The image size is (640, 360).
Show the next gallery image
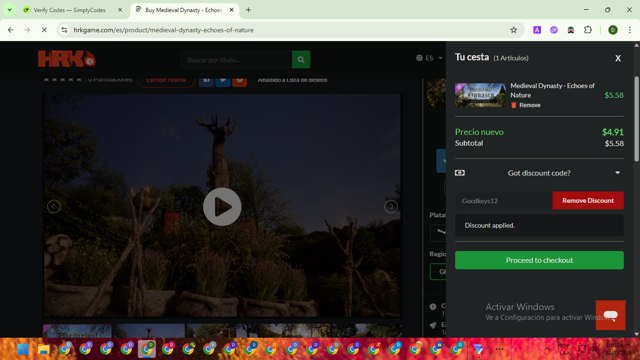[391, 207]
